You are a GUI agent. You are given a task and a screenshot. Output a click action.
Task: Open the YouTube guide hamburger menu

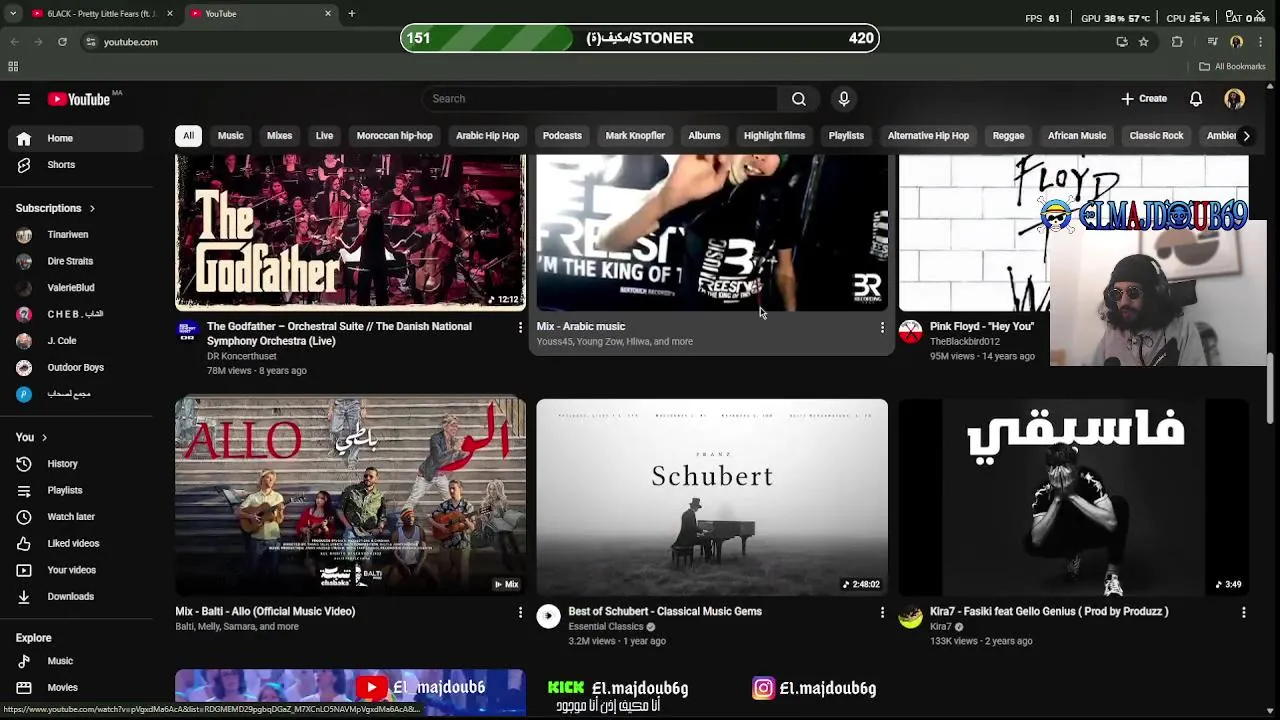(x=24, y=99)
